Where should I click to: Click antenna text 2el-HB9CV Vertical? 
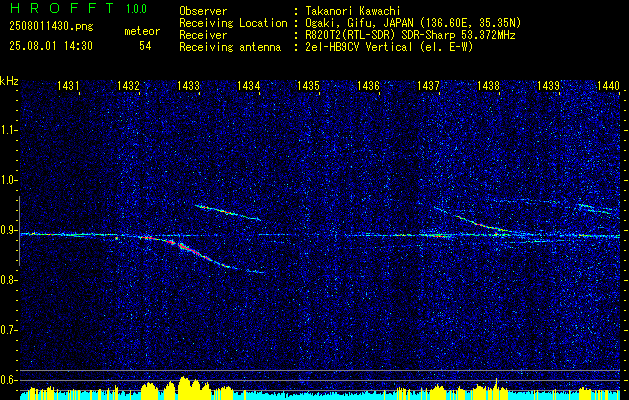pos(359,47)
